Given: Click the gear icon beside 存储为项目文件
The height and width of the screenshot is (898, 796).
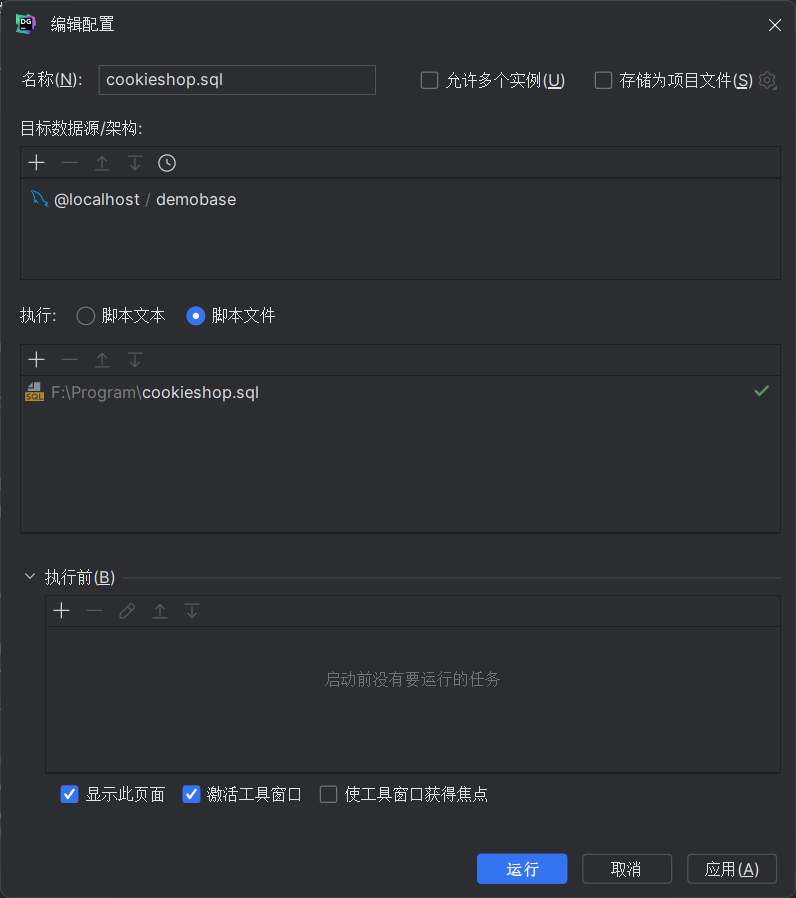Looking at the screenshot, I should click(767, 81).
